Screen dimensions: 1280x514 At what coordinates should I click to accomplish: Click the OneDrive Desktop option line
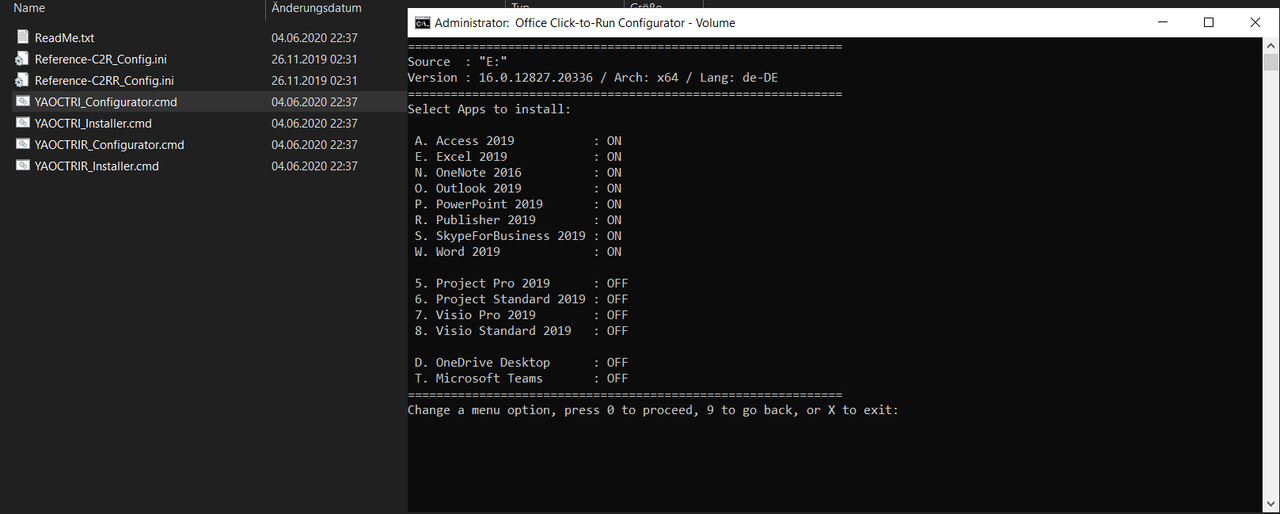521,362
